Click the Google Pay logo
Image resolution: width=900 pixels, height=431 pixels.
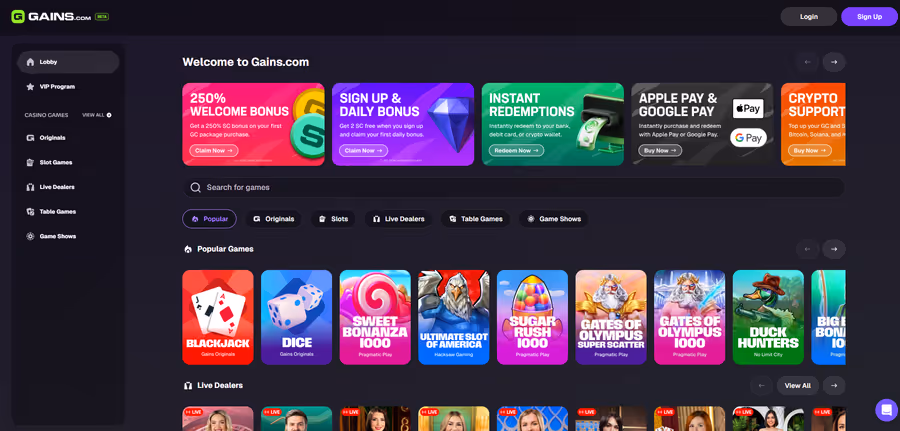(x=748, y=138)
